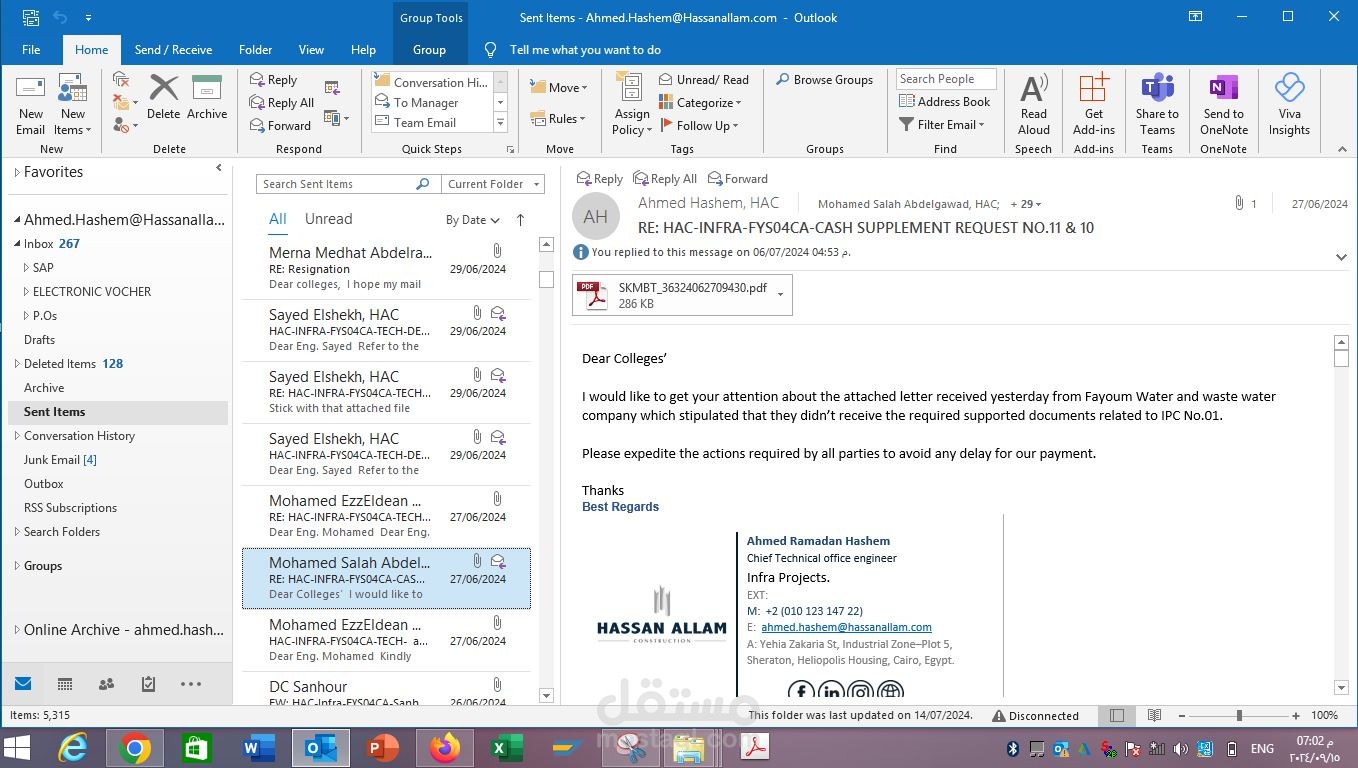1358x768 pixels.
Task: Open the Filter Email dropdown
Action: 942,125
